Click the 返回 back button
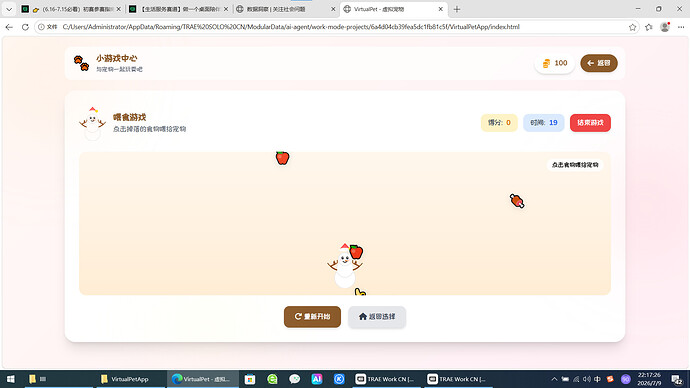690x388 pixels. click(x=598, y=63)
